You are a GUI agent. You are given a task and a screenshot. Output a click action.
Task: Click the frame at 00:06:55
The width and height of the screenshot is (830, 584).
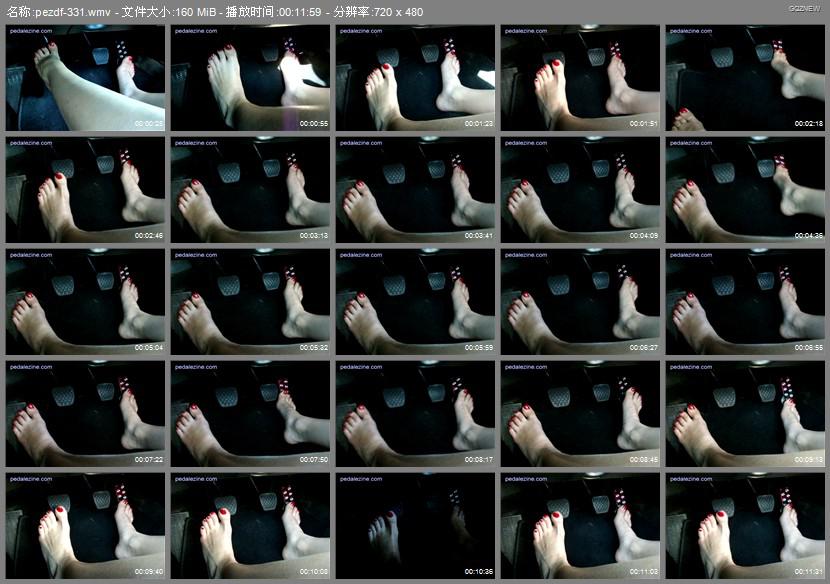click(745, 302)
